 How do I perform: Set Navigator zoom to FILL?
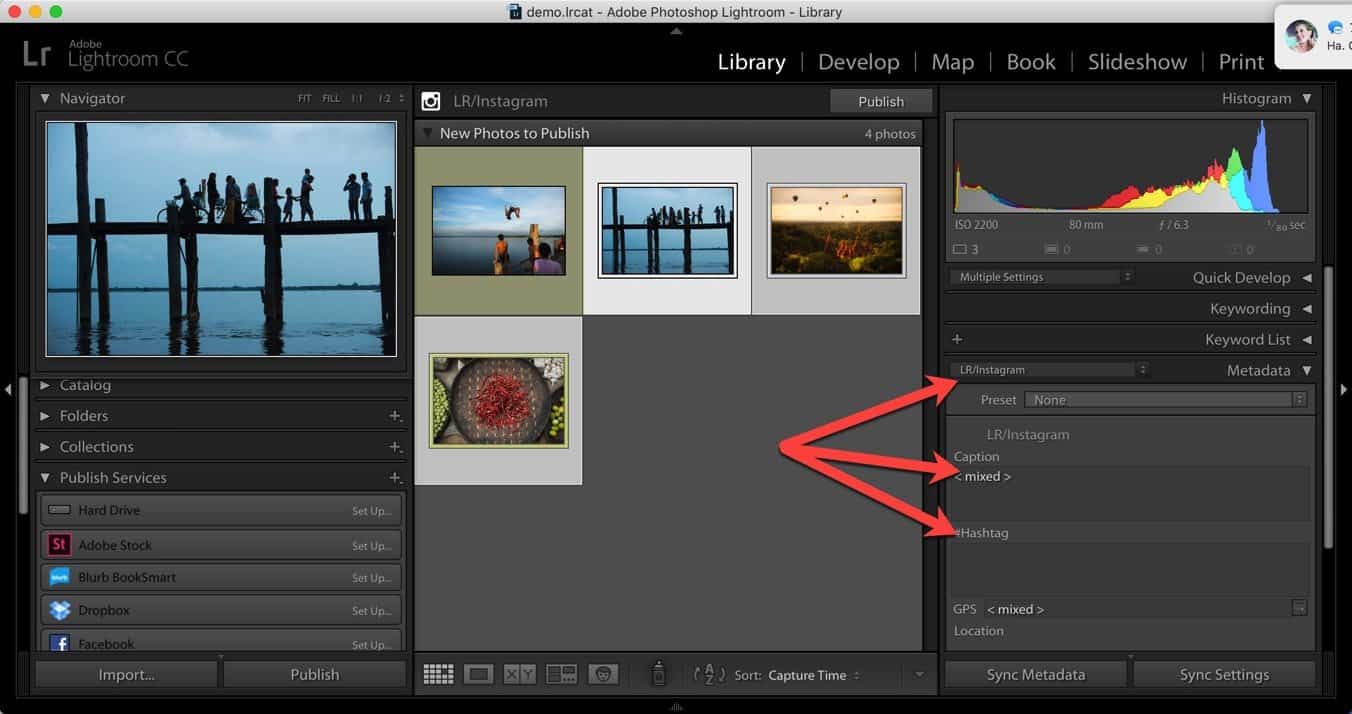click(x=331, y=99)
